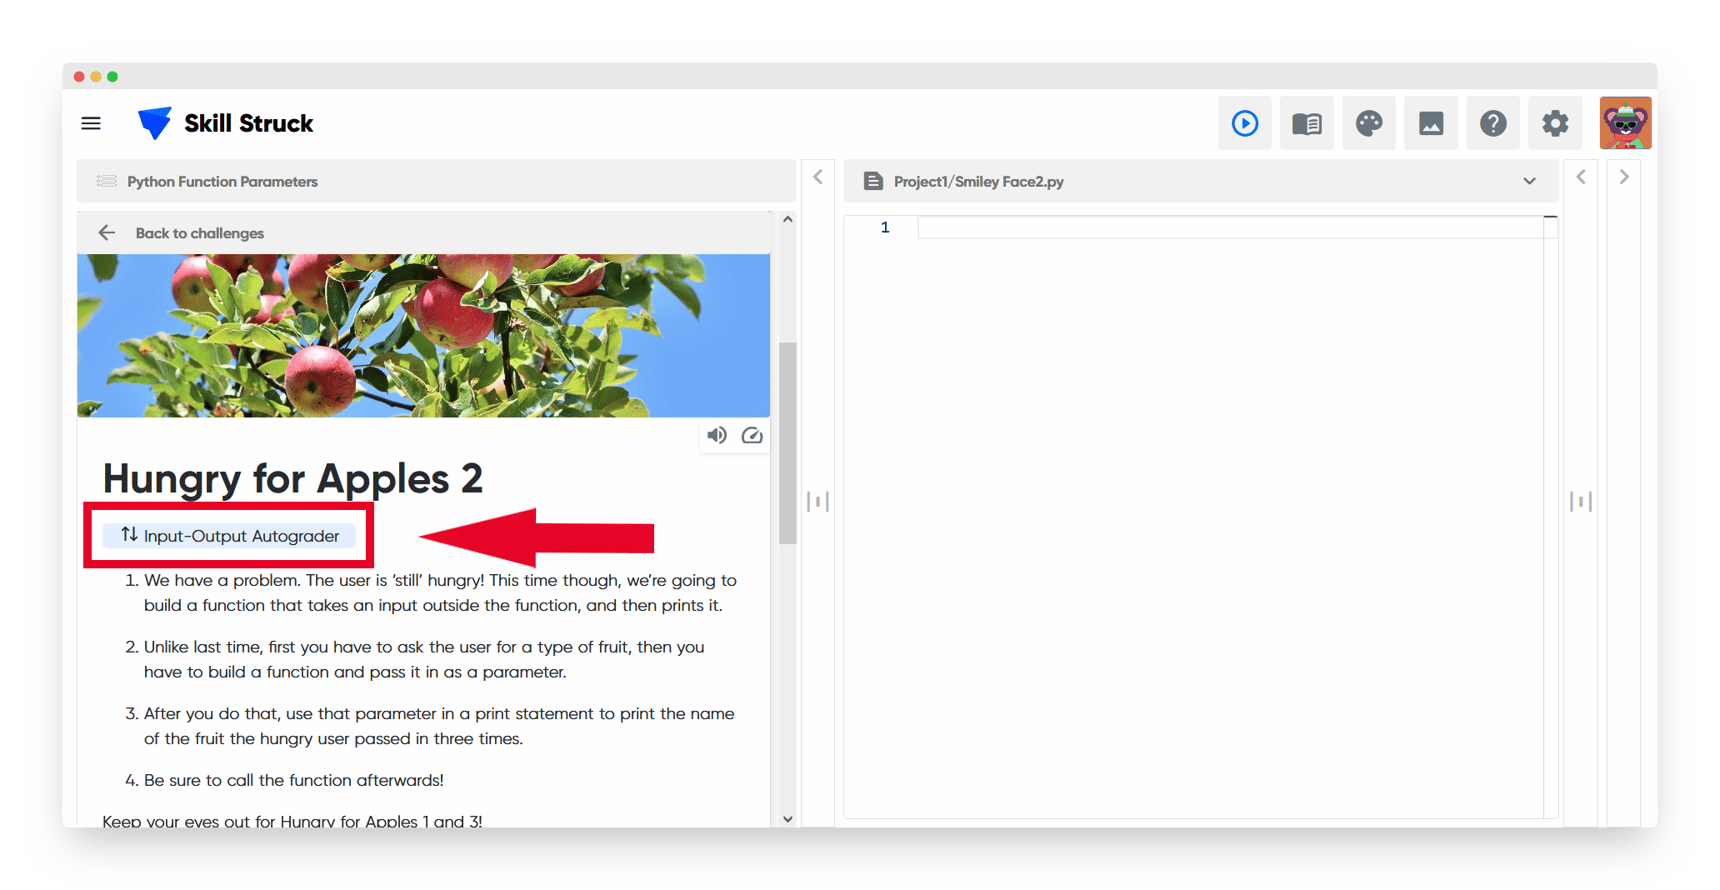Click the image gallery icon
1720x890 pixels.
click(x=1430, y=123)
